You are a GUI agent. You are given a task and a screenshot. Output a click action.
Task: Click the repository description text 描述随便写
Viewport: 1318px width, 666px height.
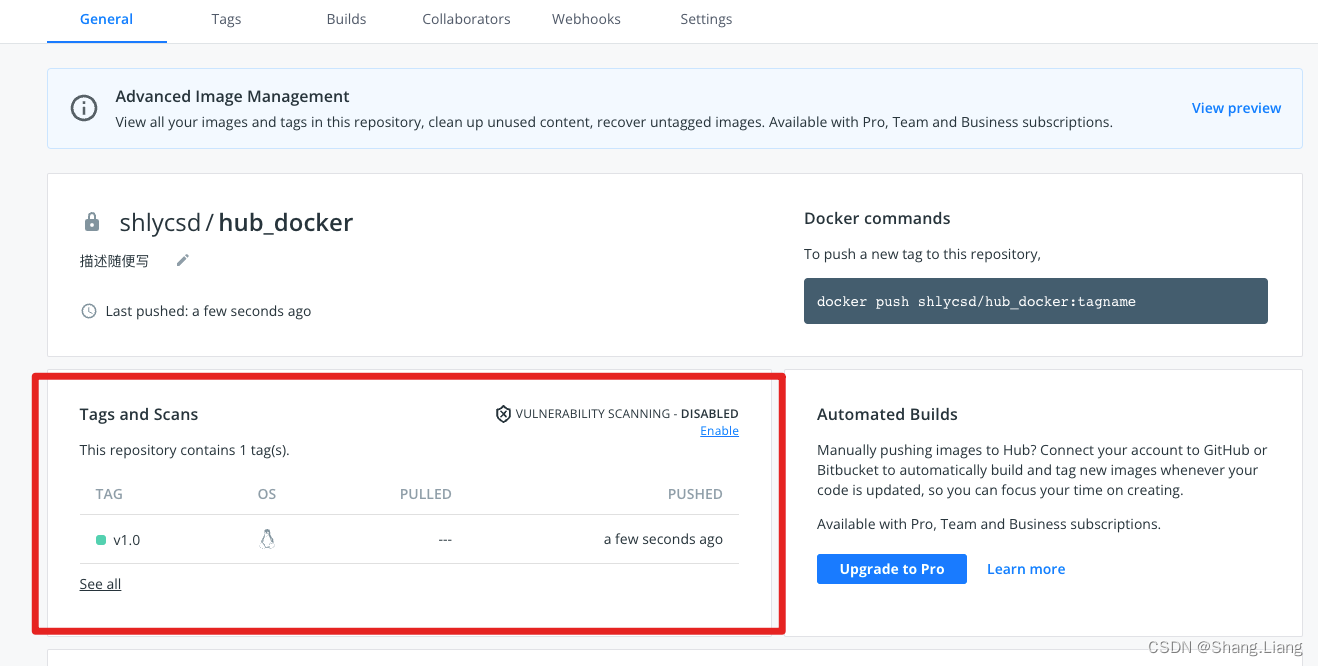coord(115,261)
